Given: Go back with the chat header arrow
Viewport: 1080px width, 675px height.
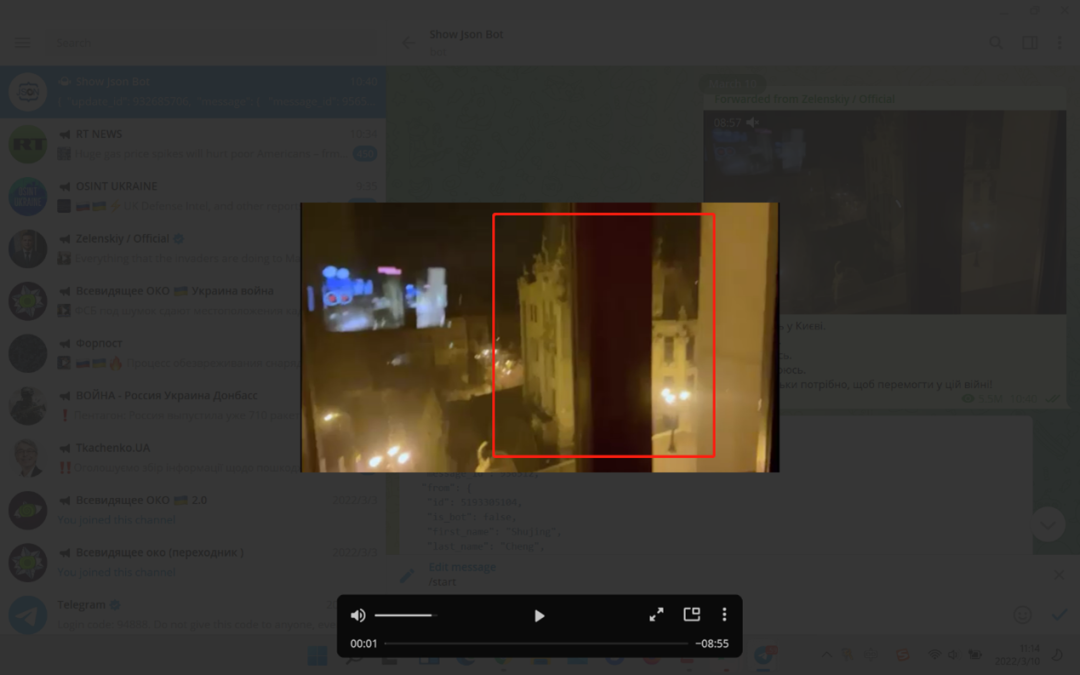Looking at the screenshot, I should (x=408, y=42).
